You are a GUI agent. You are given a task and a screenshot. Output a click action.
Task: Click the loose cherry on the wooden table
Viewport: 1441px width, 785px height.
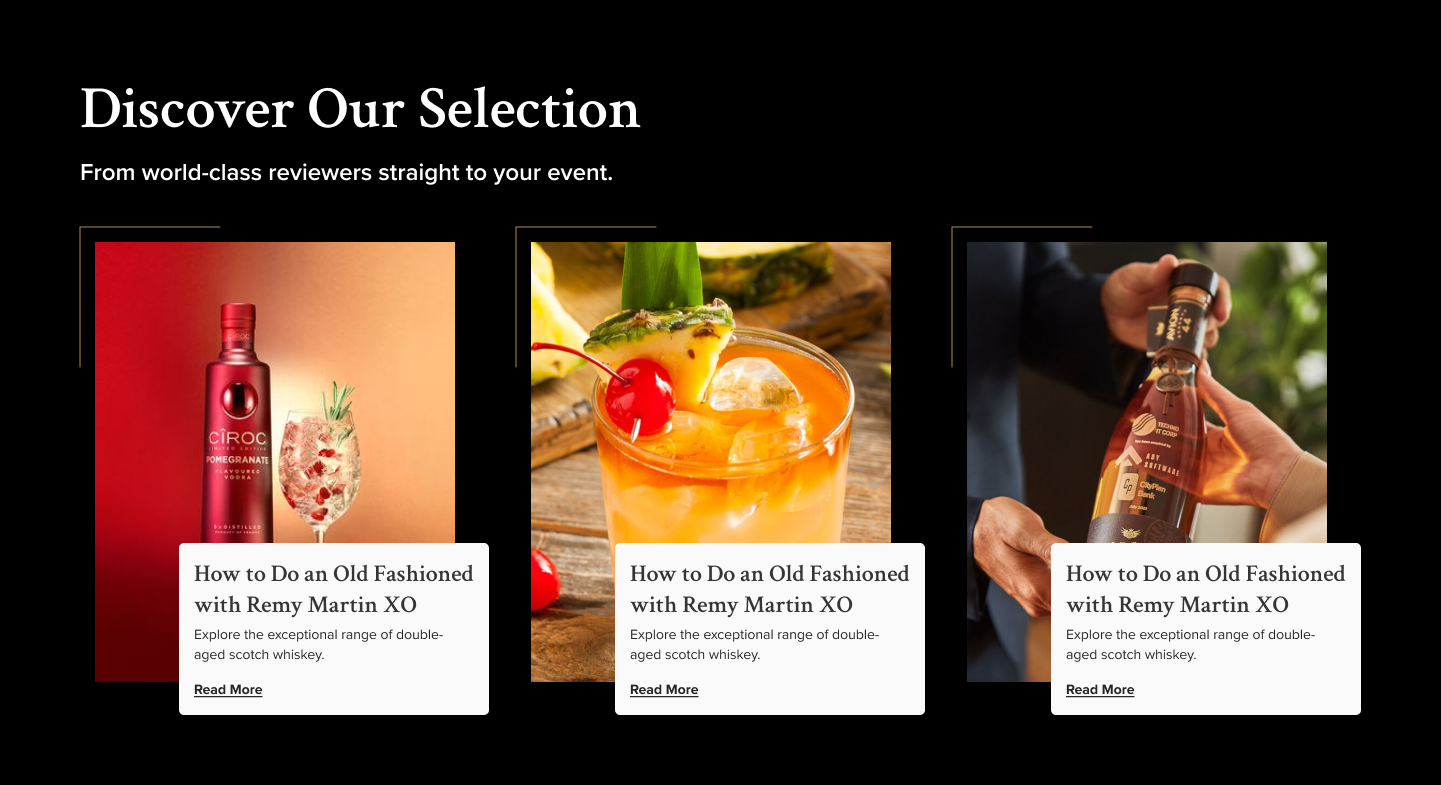click(545, 580)
